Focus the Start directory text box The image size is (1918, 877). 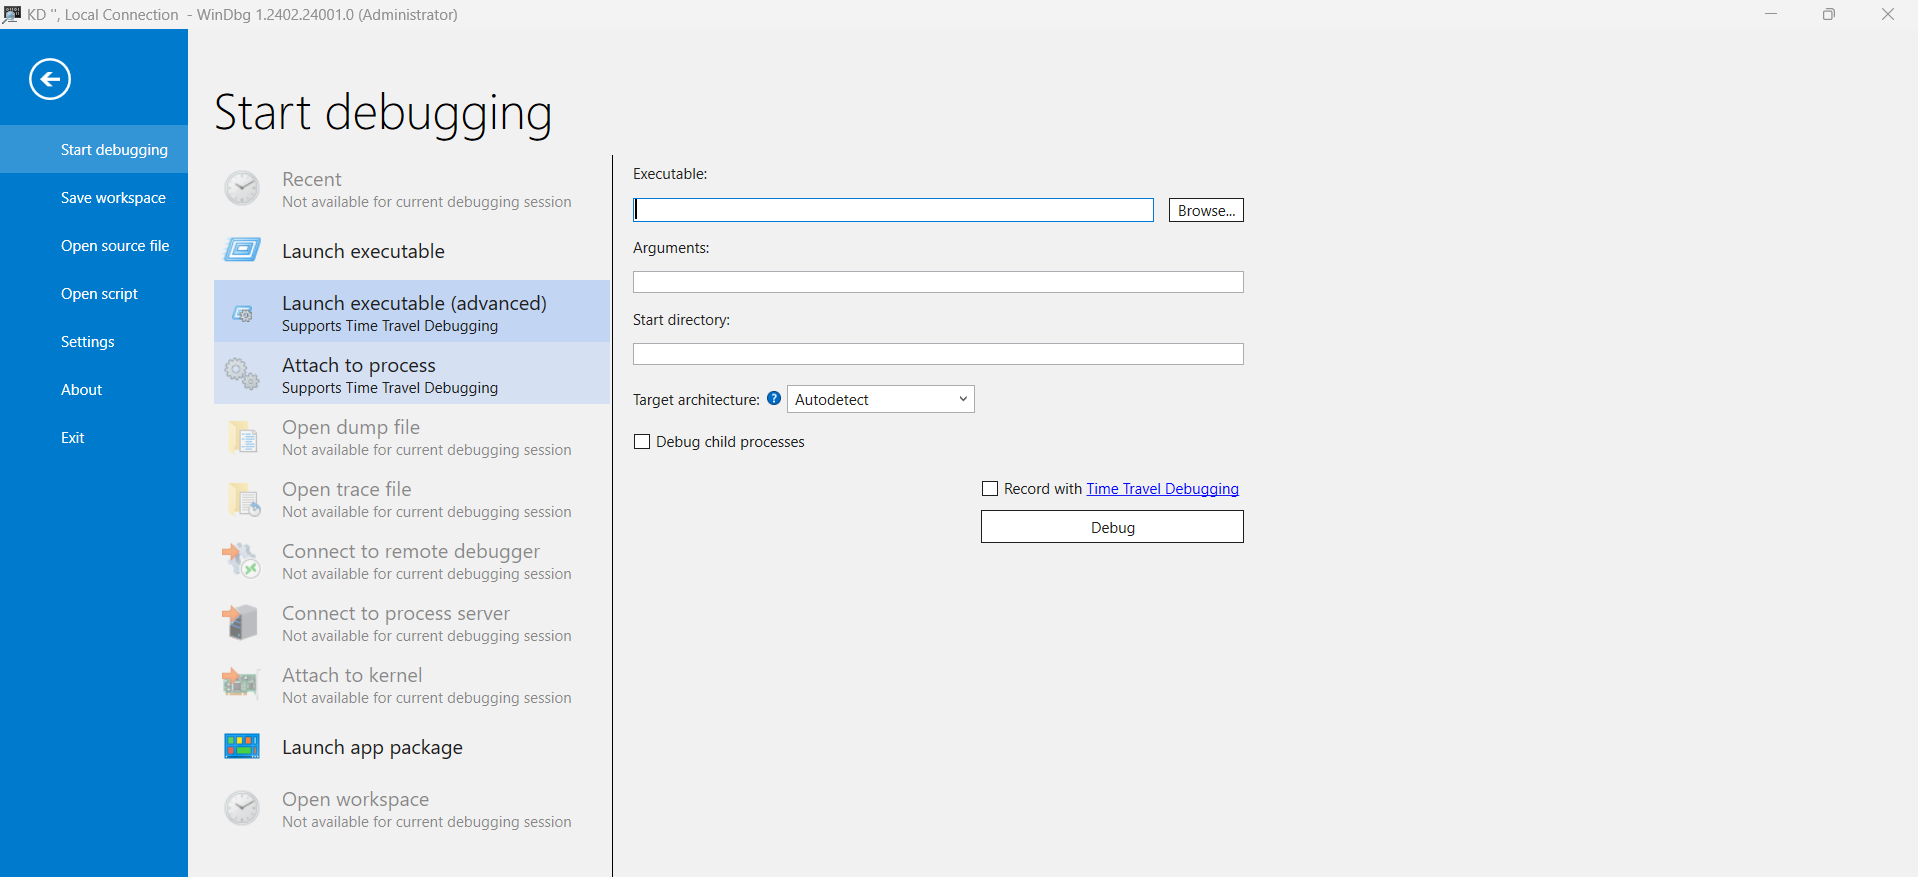938,354
